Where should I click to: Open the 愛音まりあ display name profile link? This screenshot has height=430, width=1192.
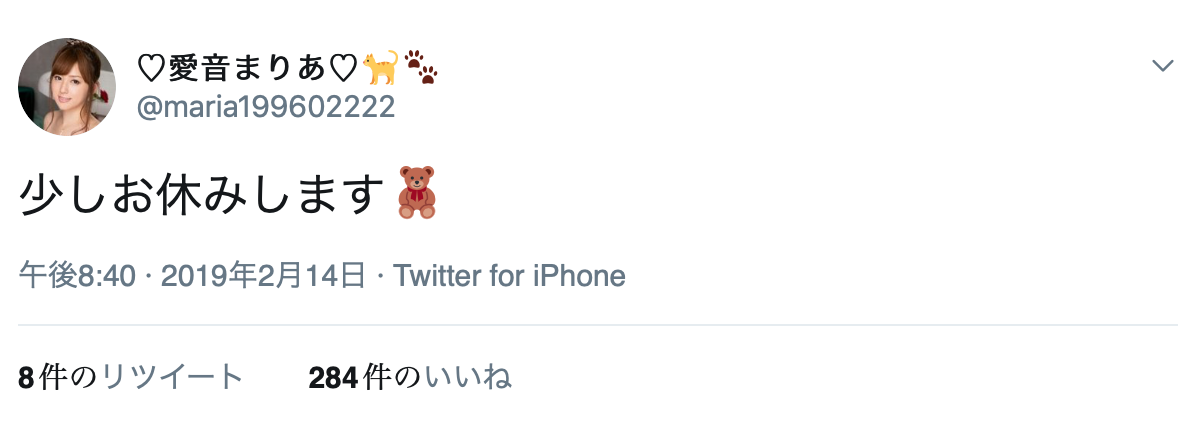point(247,69)
